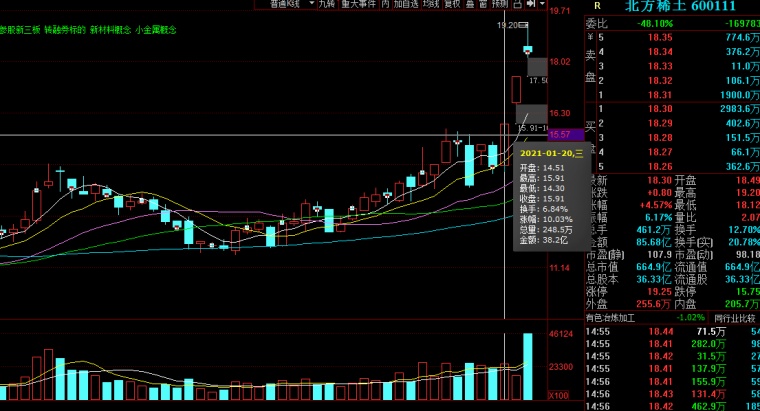This screenshot has height=411, width=760.
Task: Open the 小金属概念 concept tag
Action: [x=156, y=31]
